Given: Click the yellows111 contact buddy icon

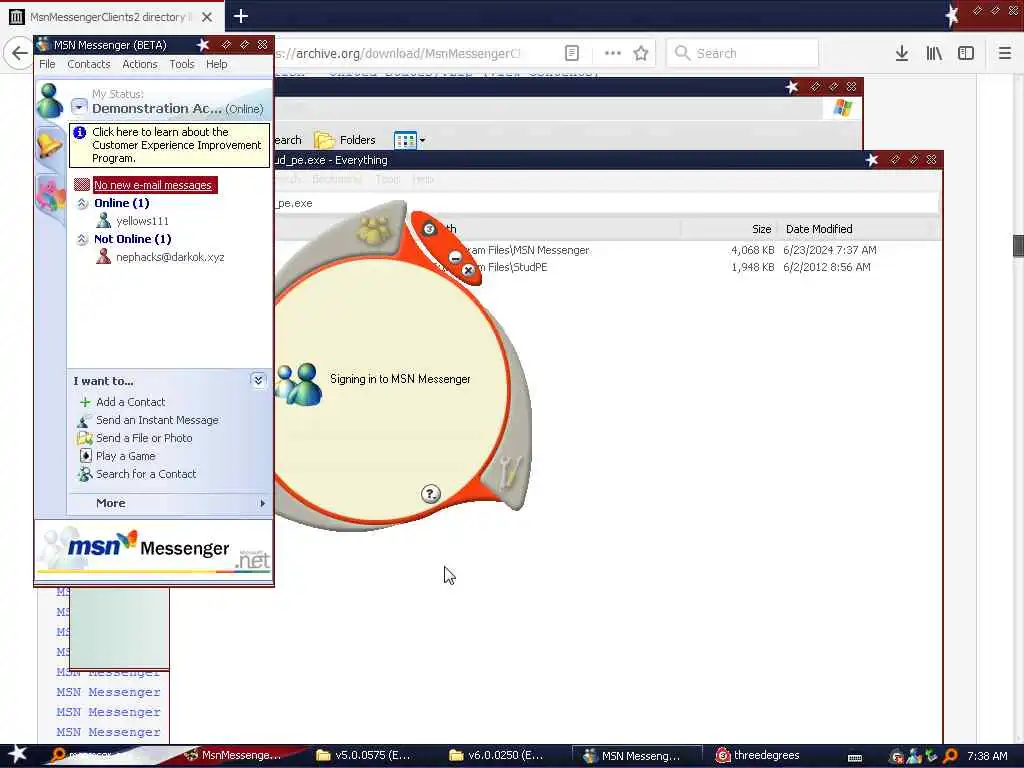Looking at the screenshot, I should tap(103, 221).
